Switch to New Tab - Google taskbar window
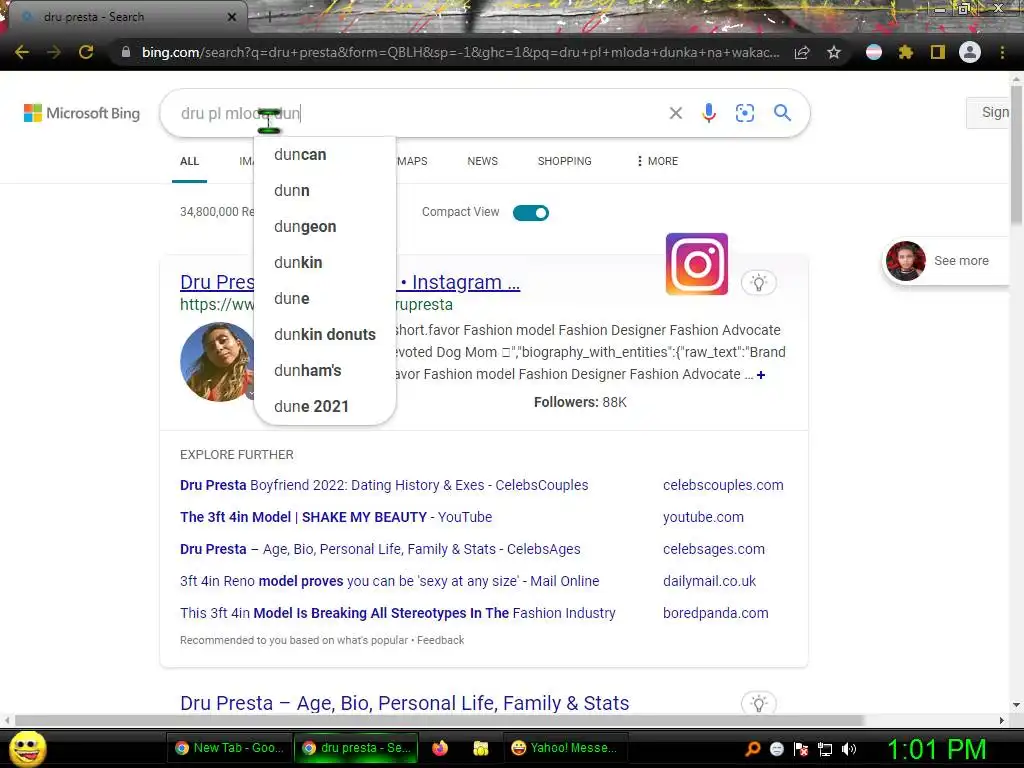Image resolution: width=1024 pixels, height=768 pixels. click(x=229, y=748)
